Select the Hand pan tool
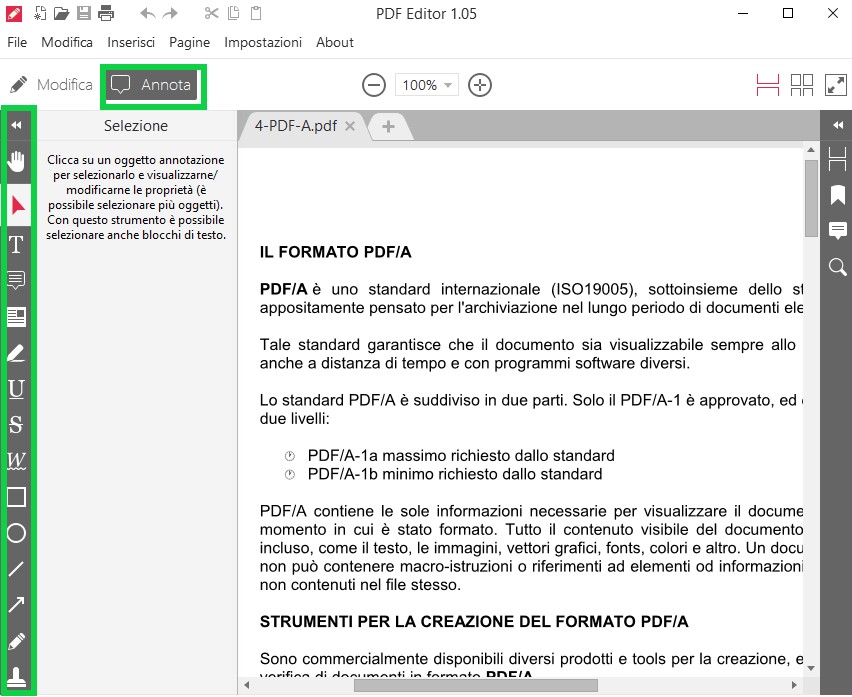Viewport: 852px width, 697px height. pos(16,161)
